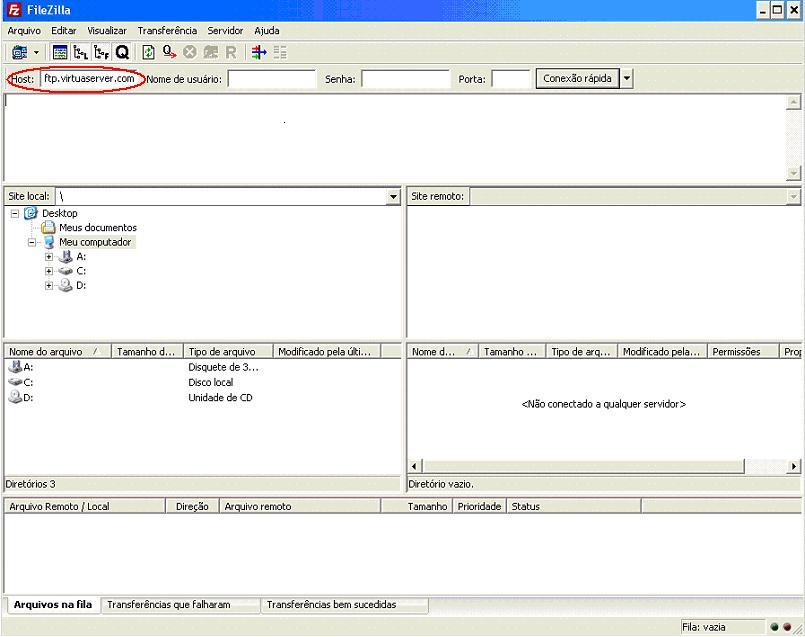Click the green activity indicator in the status bar
The image size is (805, 637).
pyautogui.click(x=775, y=627)
